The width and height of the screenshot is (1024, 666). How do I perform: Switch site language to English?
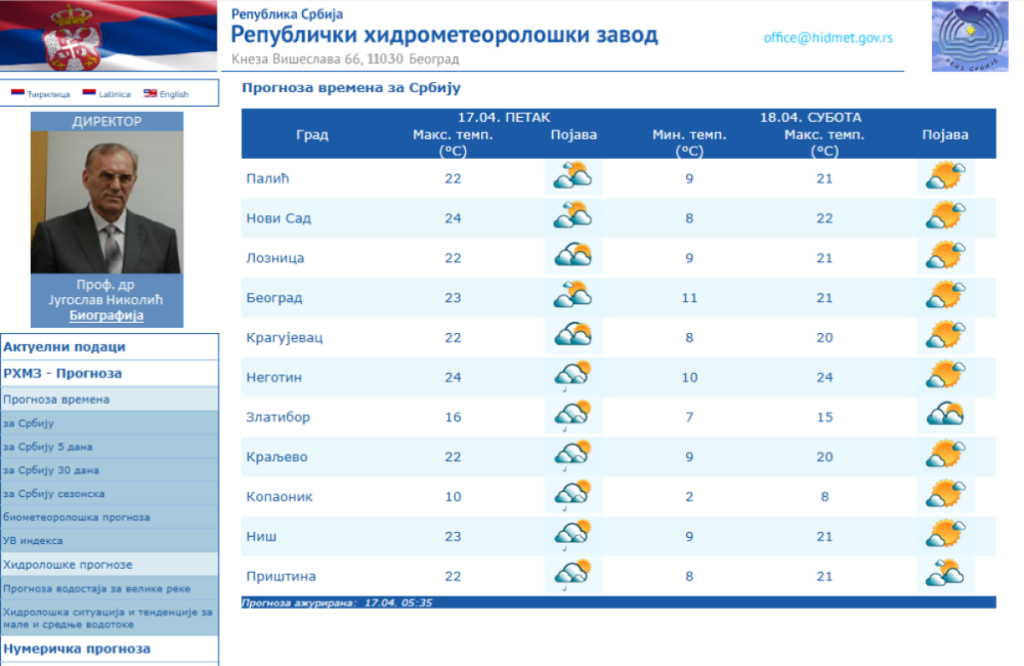(x=166, y=94)
